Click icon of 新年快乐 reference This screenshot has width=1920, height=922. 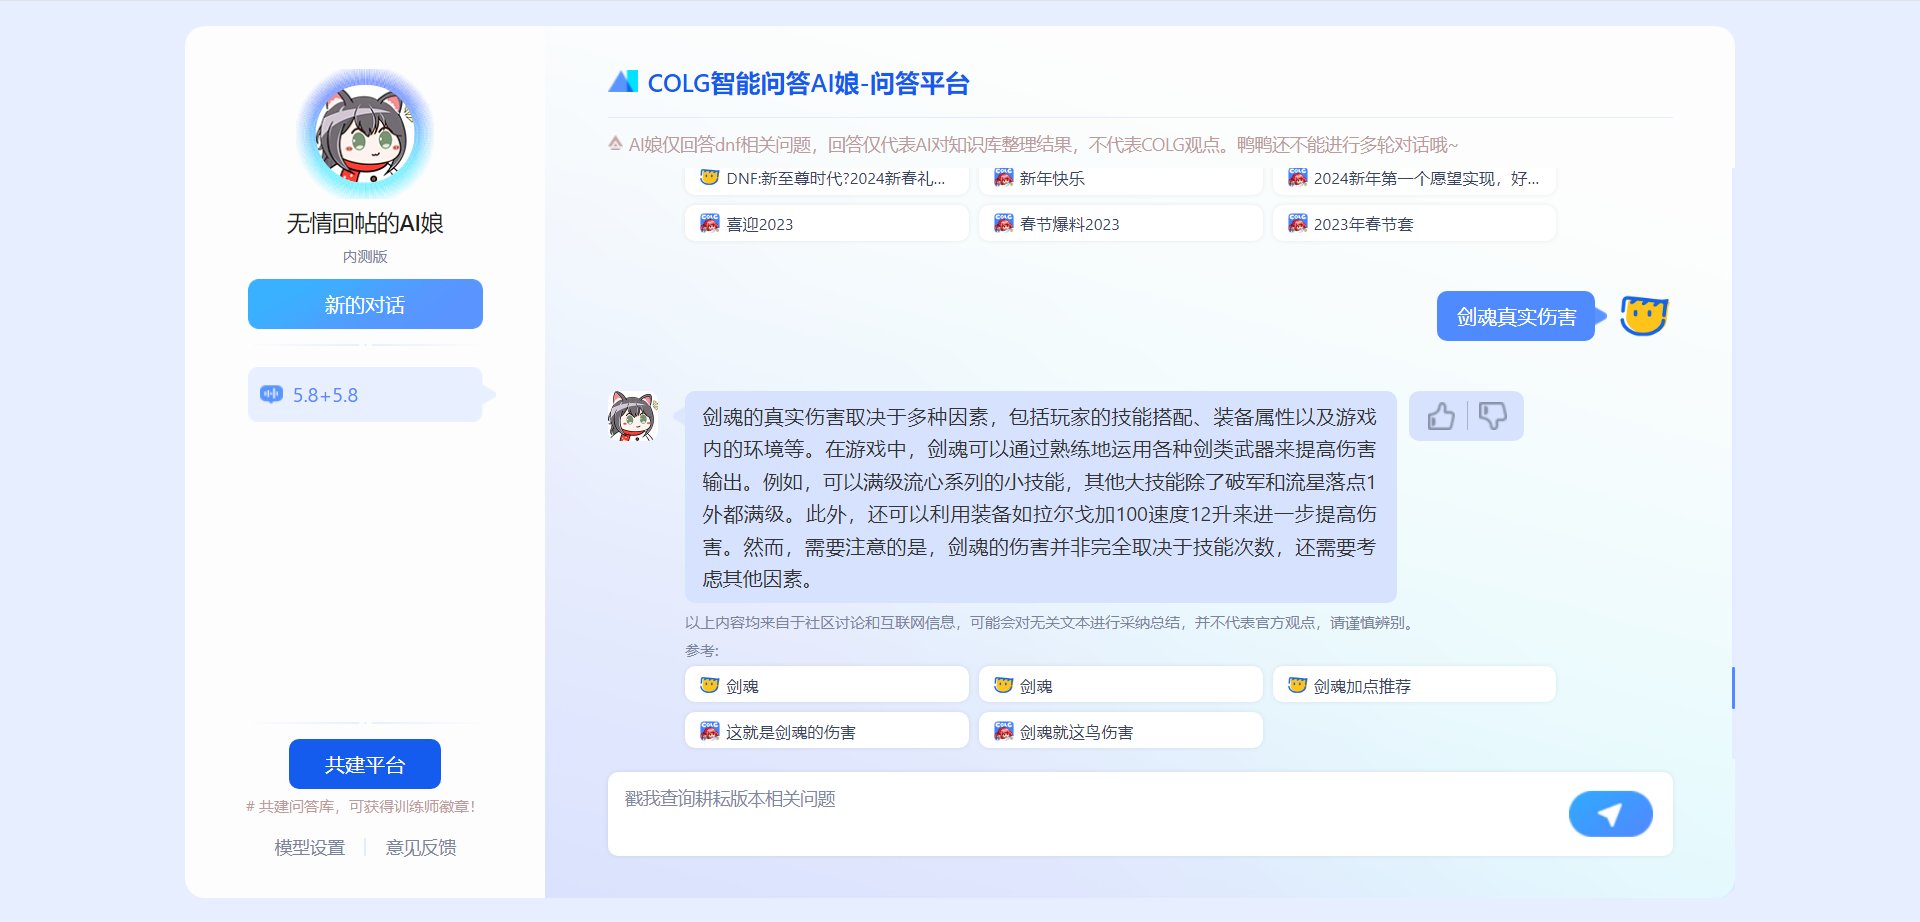coord(1004,177)
